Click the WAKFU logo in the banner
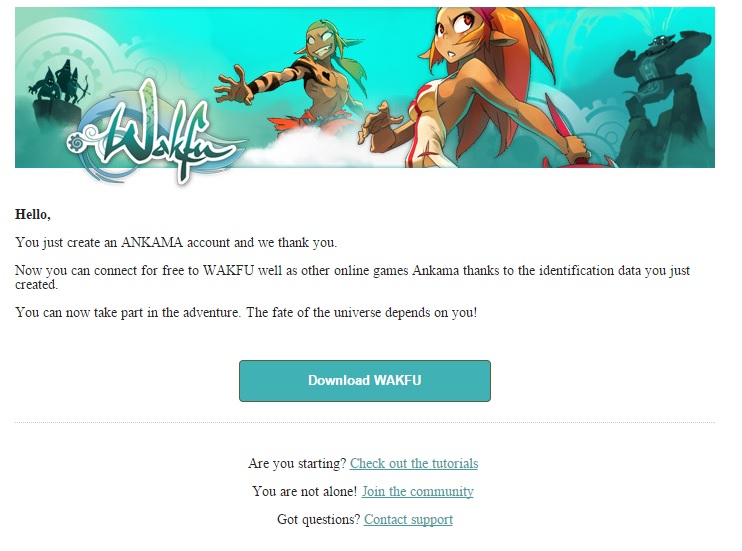The height and width of the screenshot is (551, 742). (156, 135)
